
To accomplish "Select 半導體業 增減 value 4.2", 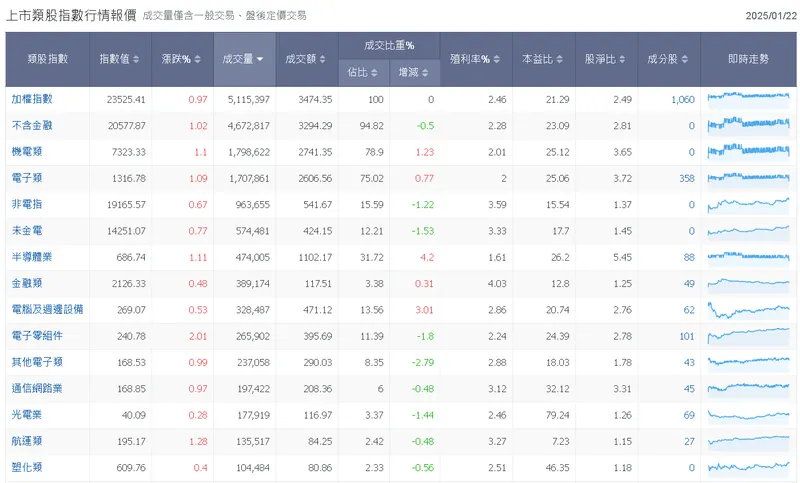I will pos(427,257).
